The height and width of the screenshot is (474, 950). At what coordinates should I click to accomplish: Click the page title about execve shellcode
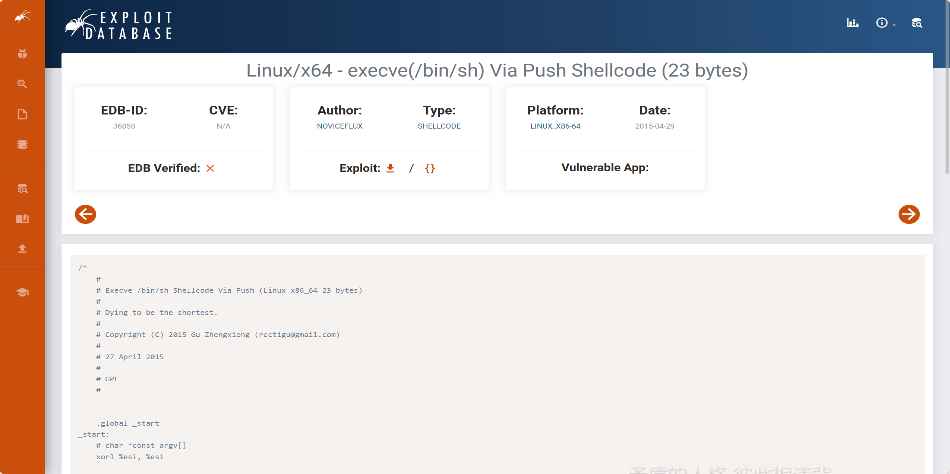click(497, 71)
